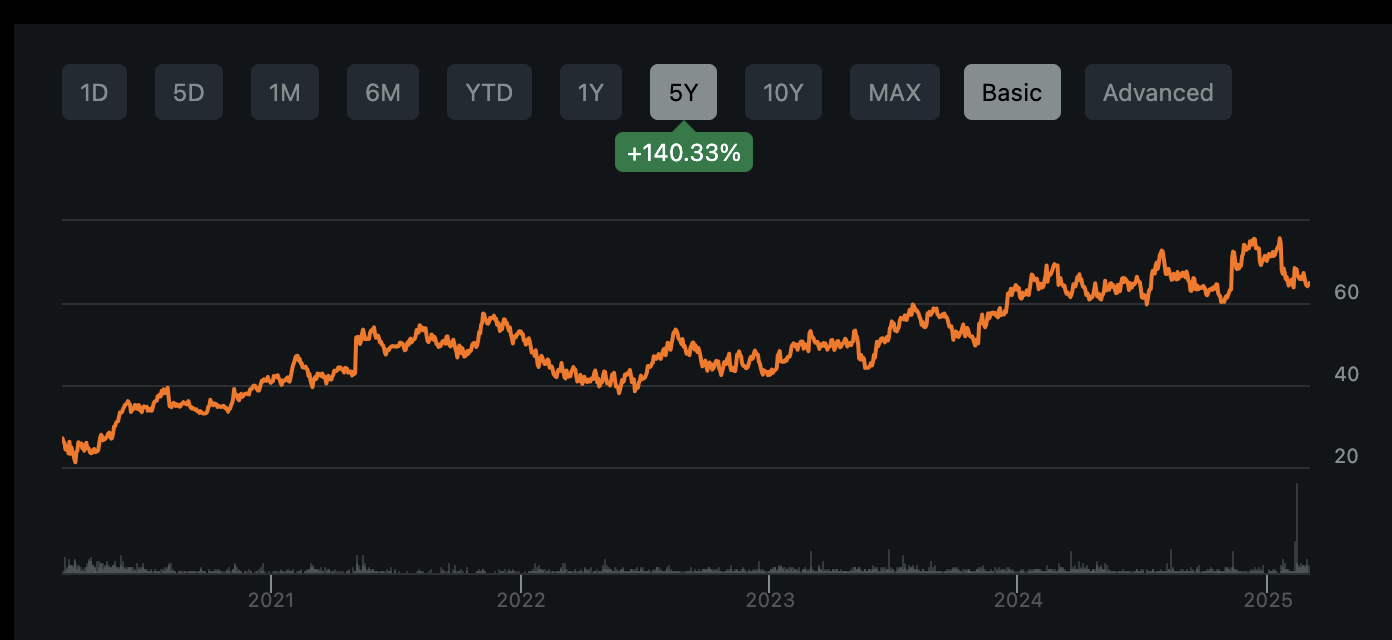Click the 2022 axis label
Image resolution: width=1392 pixels, height=640 pixels.
(520, 600)
